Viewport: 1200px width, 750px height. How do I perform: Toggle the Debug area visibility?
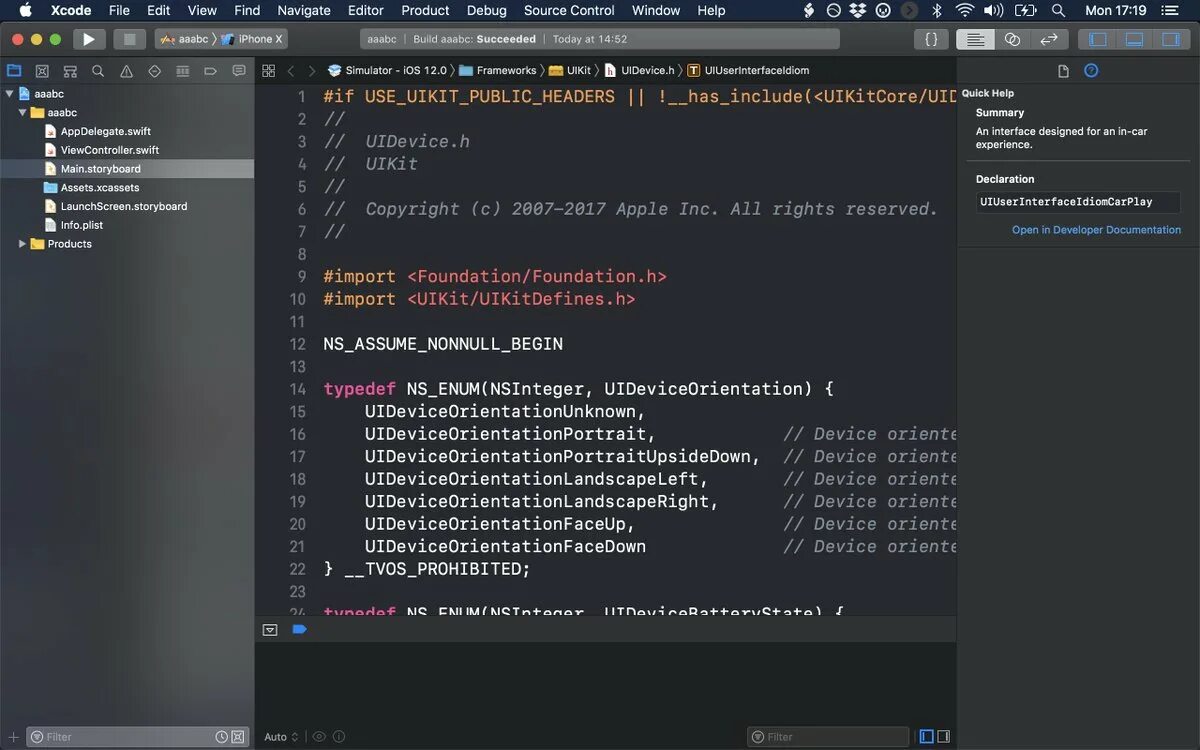tap(1134, 39)
